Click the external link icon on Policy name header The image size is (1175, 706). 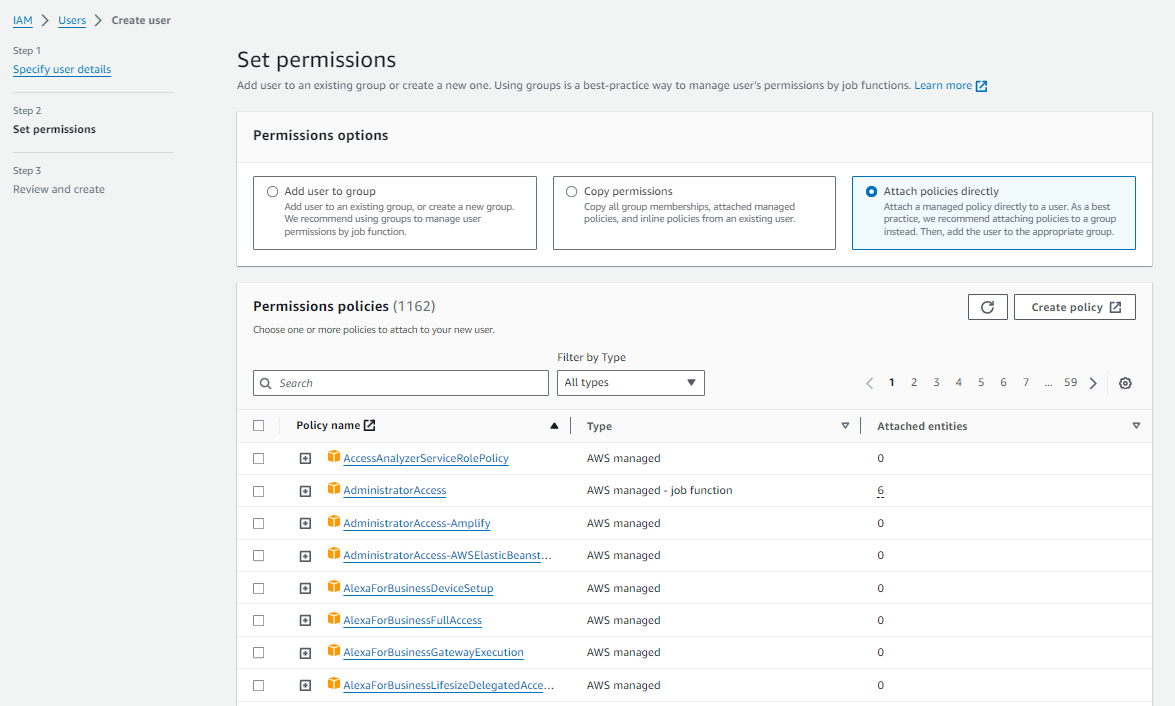point(367,424)
